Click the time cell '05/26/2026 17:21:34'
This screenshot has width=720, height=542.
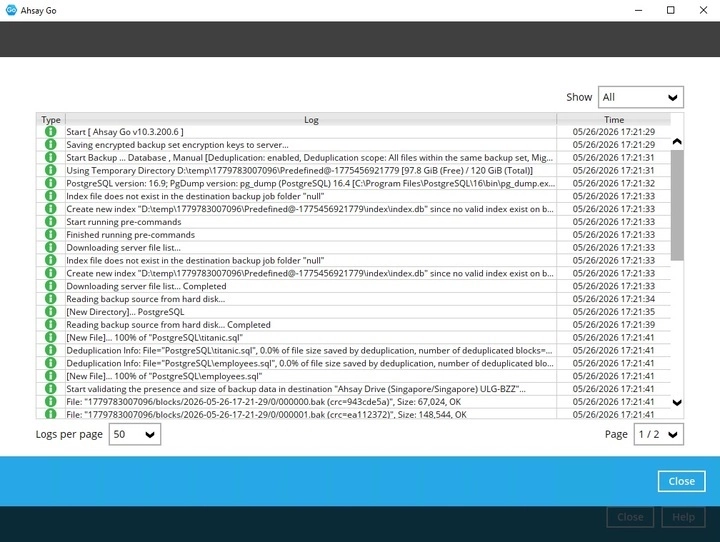(x=613, y=299)
